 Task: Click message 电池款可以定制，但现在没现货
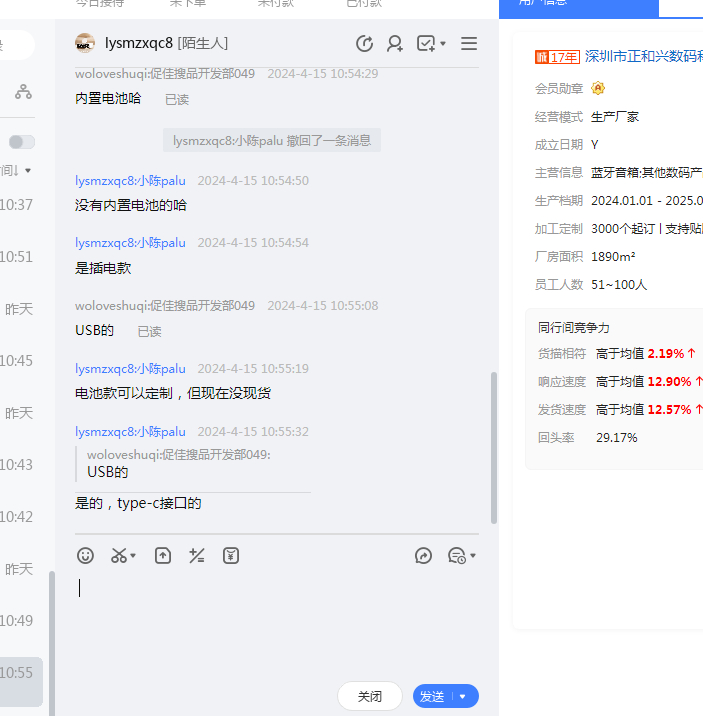click(x=173, y=393)
